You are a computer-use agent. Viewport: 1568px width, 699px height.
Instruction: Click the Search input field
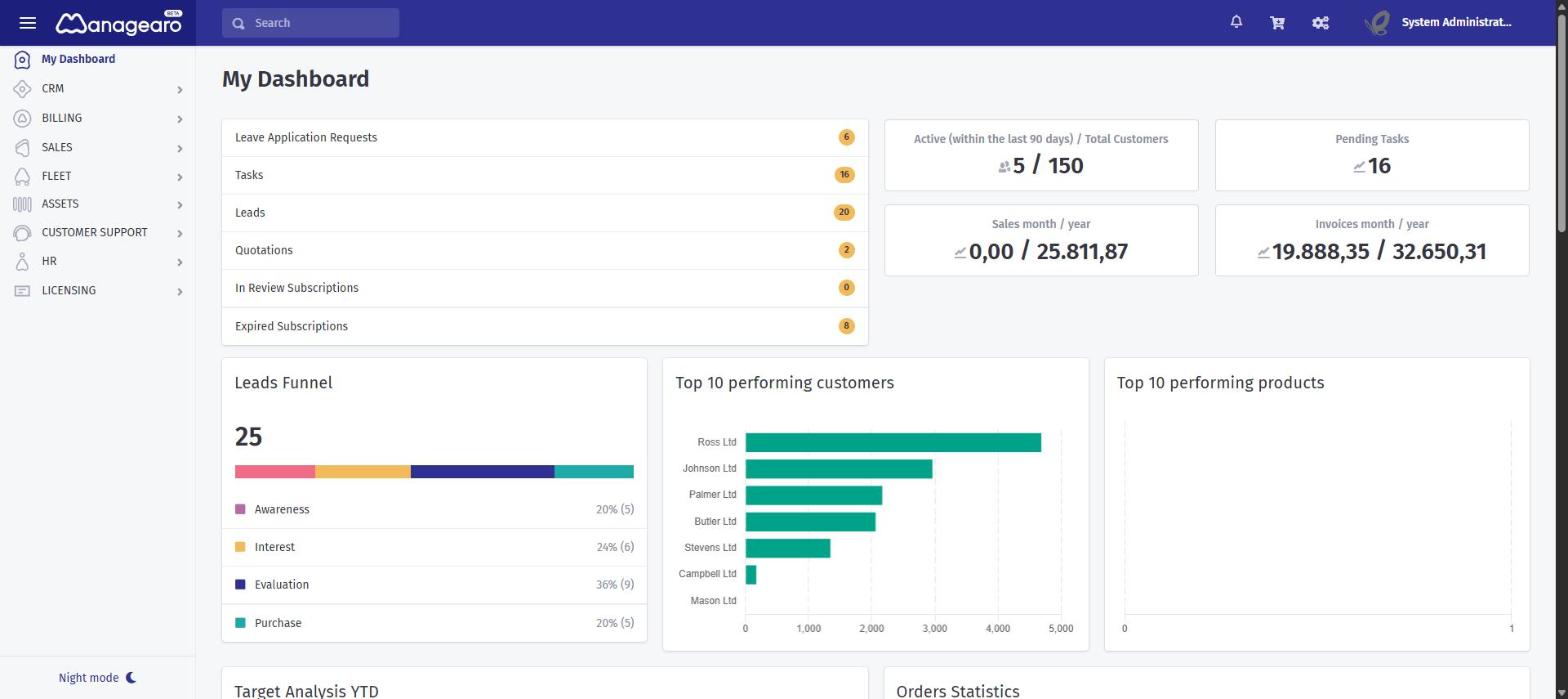point(310,23)
